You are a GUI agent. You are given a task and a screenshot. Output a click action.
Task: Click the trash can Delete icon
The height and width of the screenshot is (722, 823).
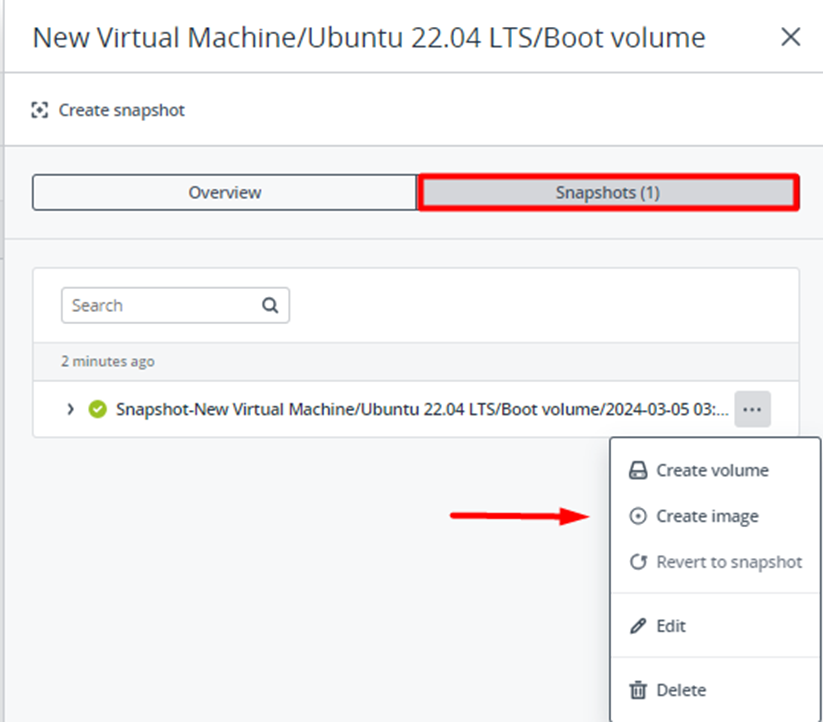(637, 690)
